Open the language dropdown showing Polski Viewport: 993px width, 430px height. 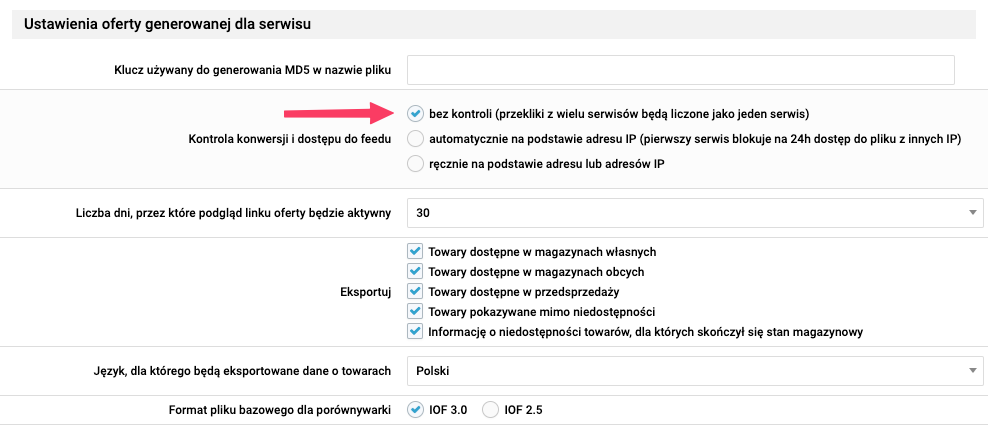click(695, 371)
